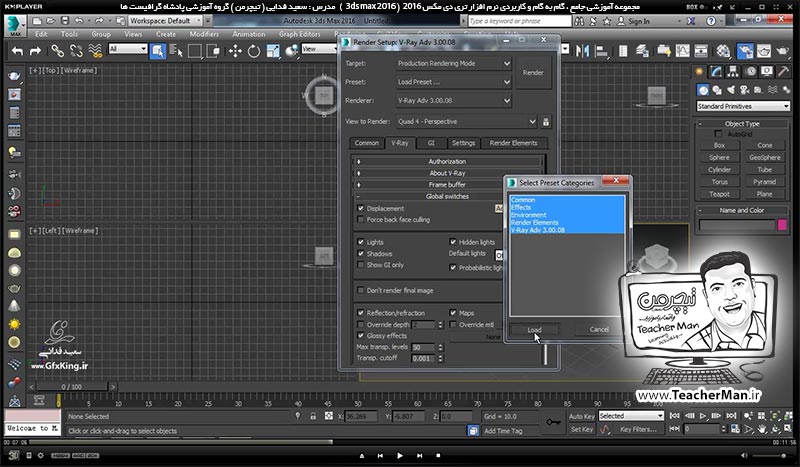
Task: Enable Show GI only checkbox
Action: [361, 265]
